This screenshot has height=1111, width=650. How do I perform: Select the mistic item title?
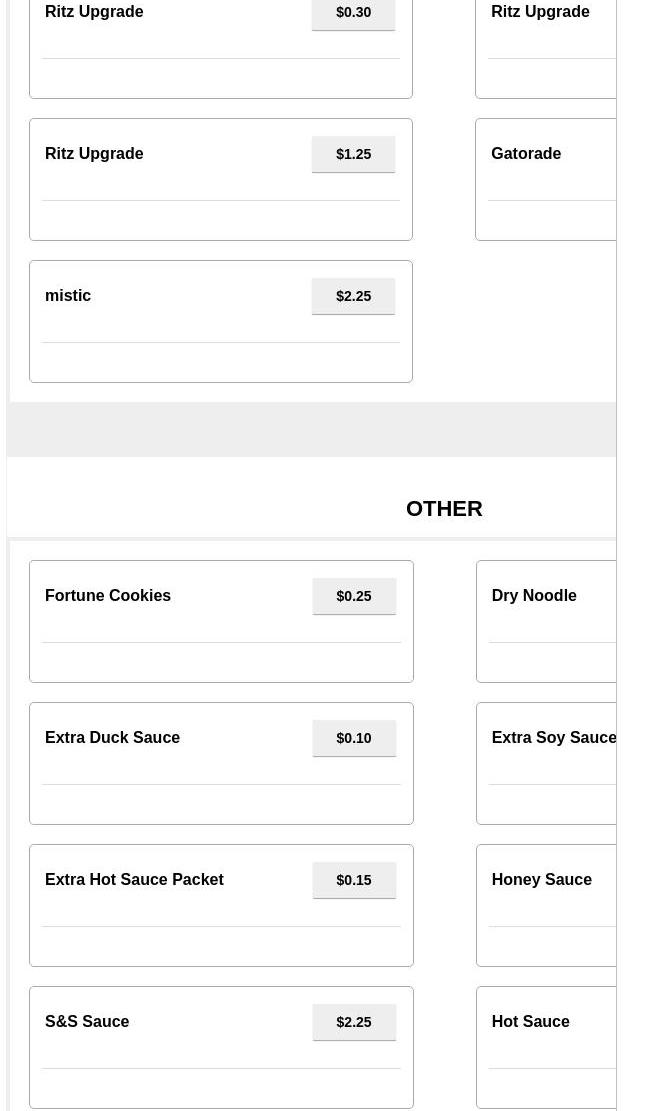click(67, 295)
